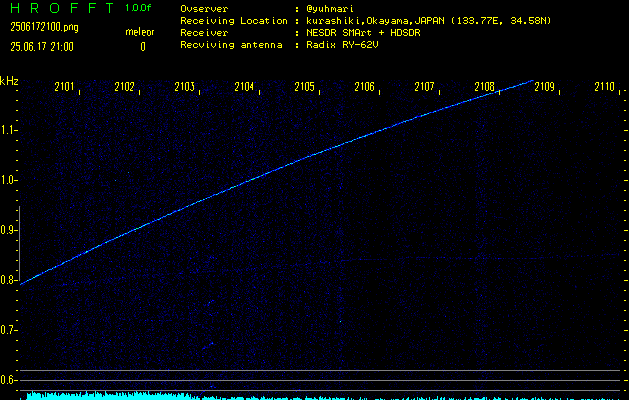Click the receiver value NESDR SMArt + HDSDR
This screenshot has height=400, width=629.
coord(363,33)
